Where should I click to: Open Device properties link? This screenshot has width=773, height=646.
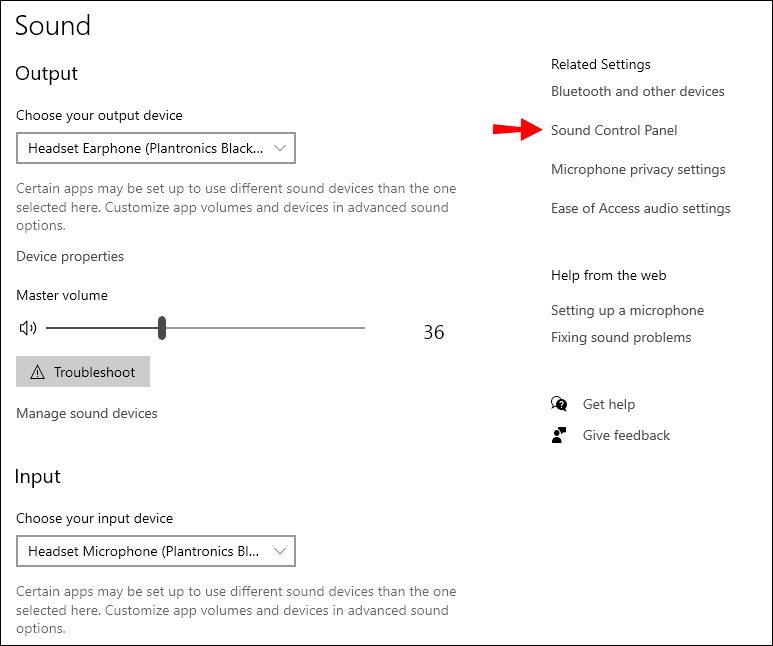(70, 256)
